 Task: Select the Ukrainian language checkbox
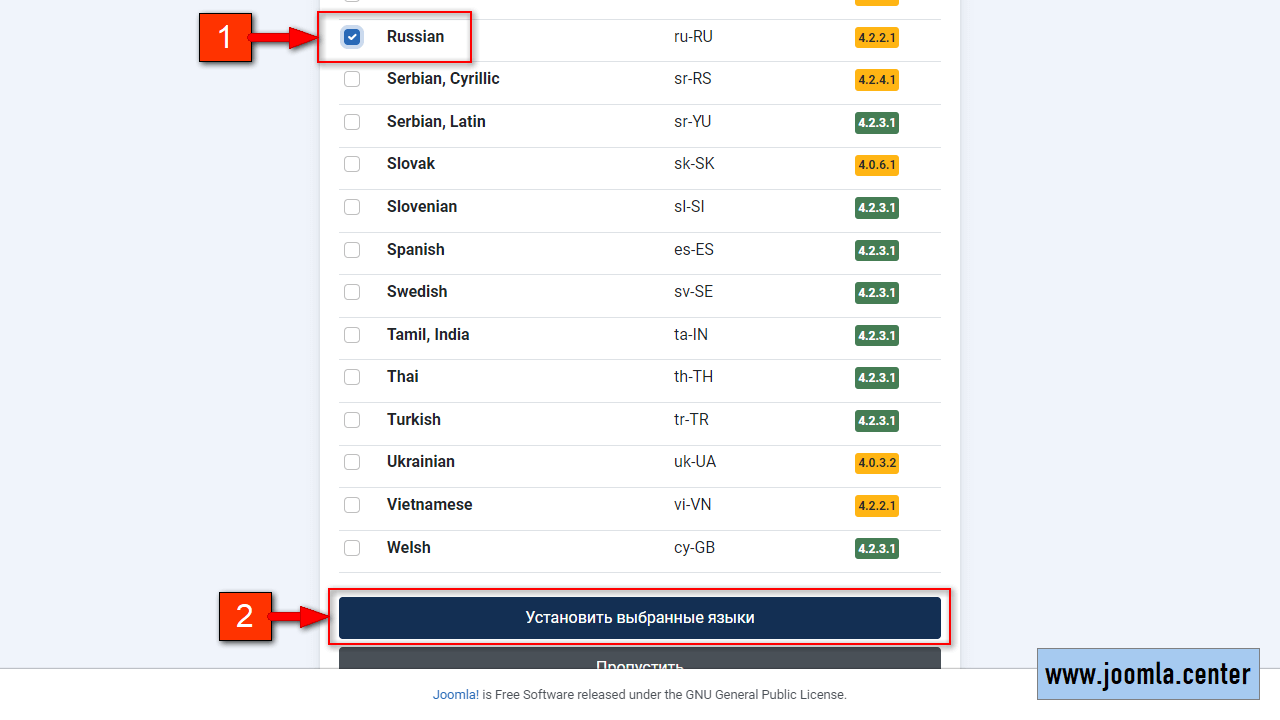(x=352, y=462)
